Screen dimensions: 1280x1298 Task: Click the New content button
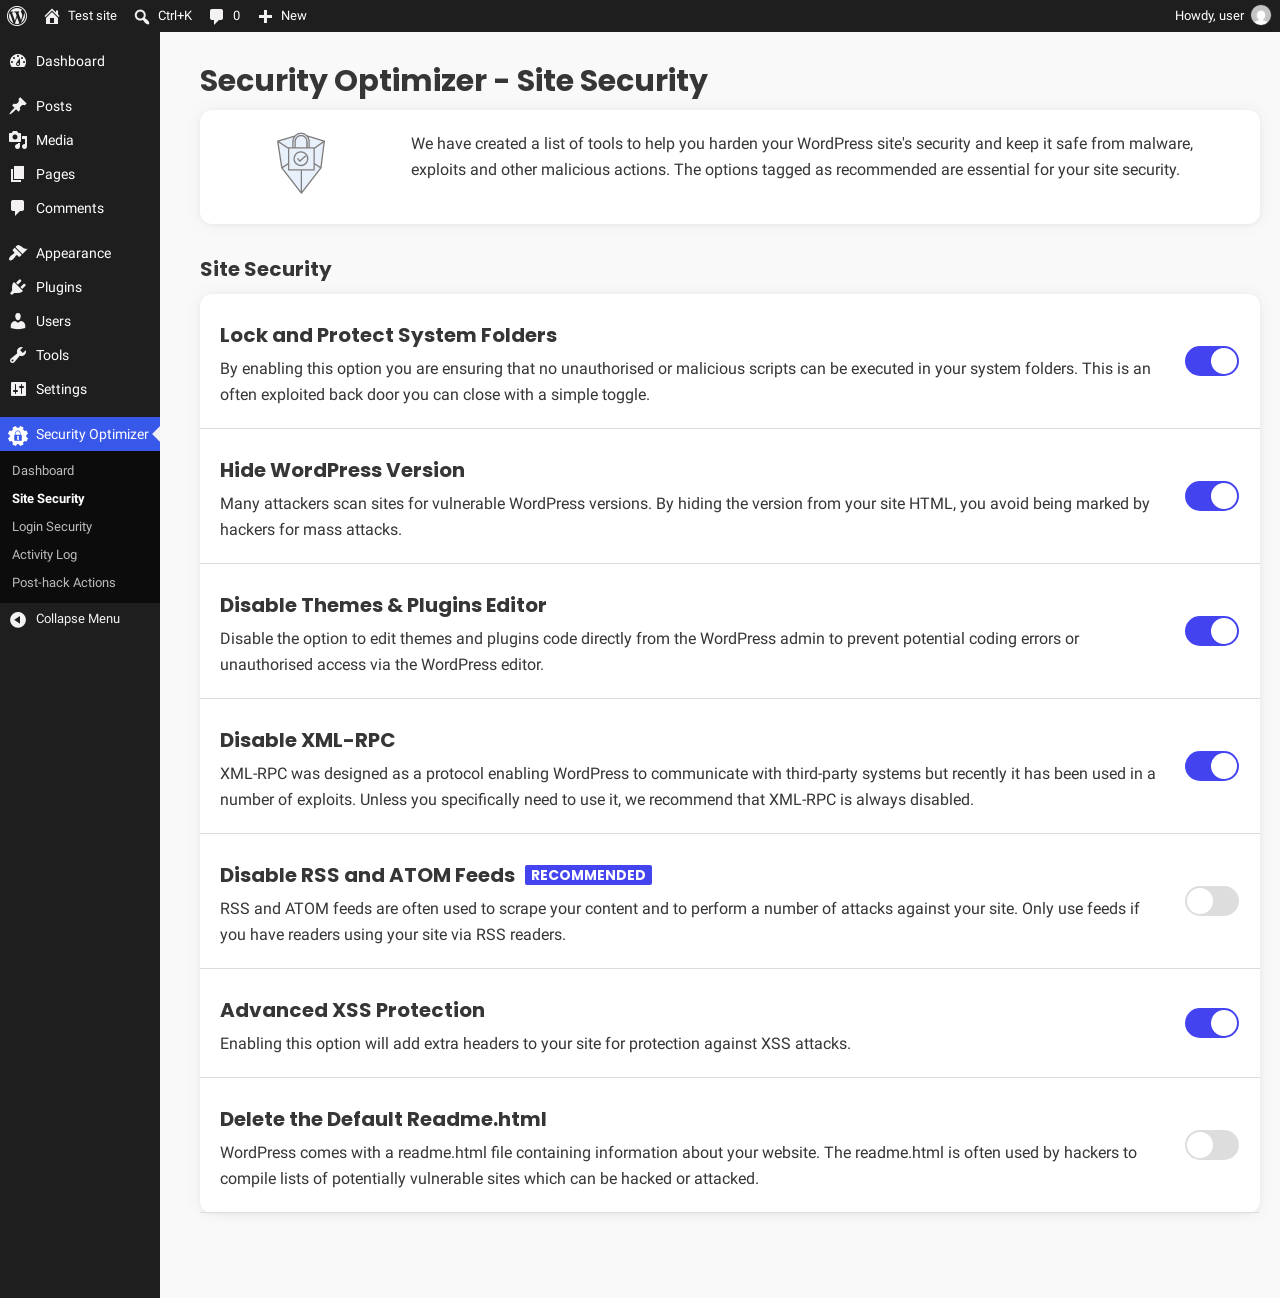282,16
